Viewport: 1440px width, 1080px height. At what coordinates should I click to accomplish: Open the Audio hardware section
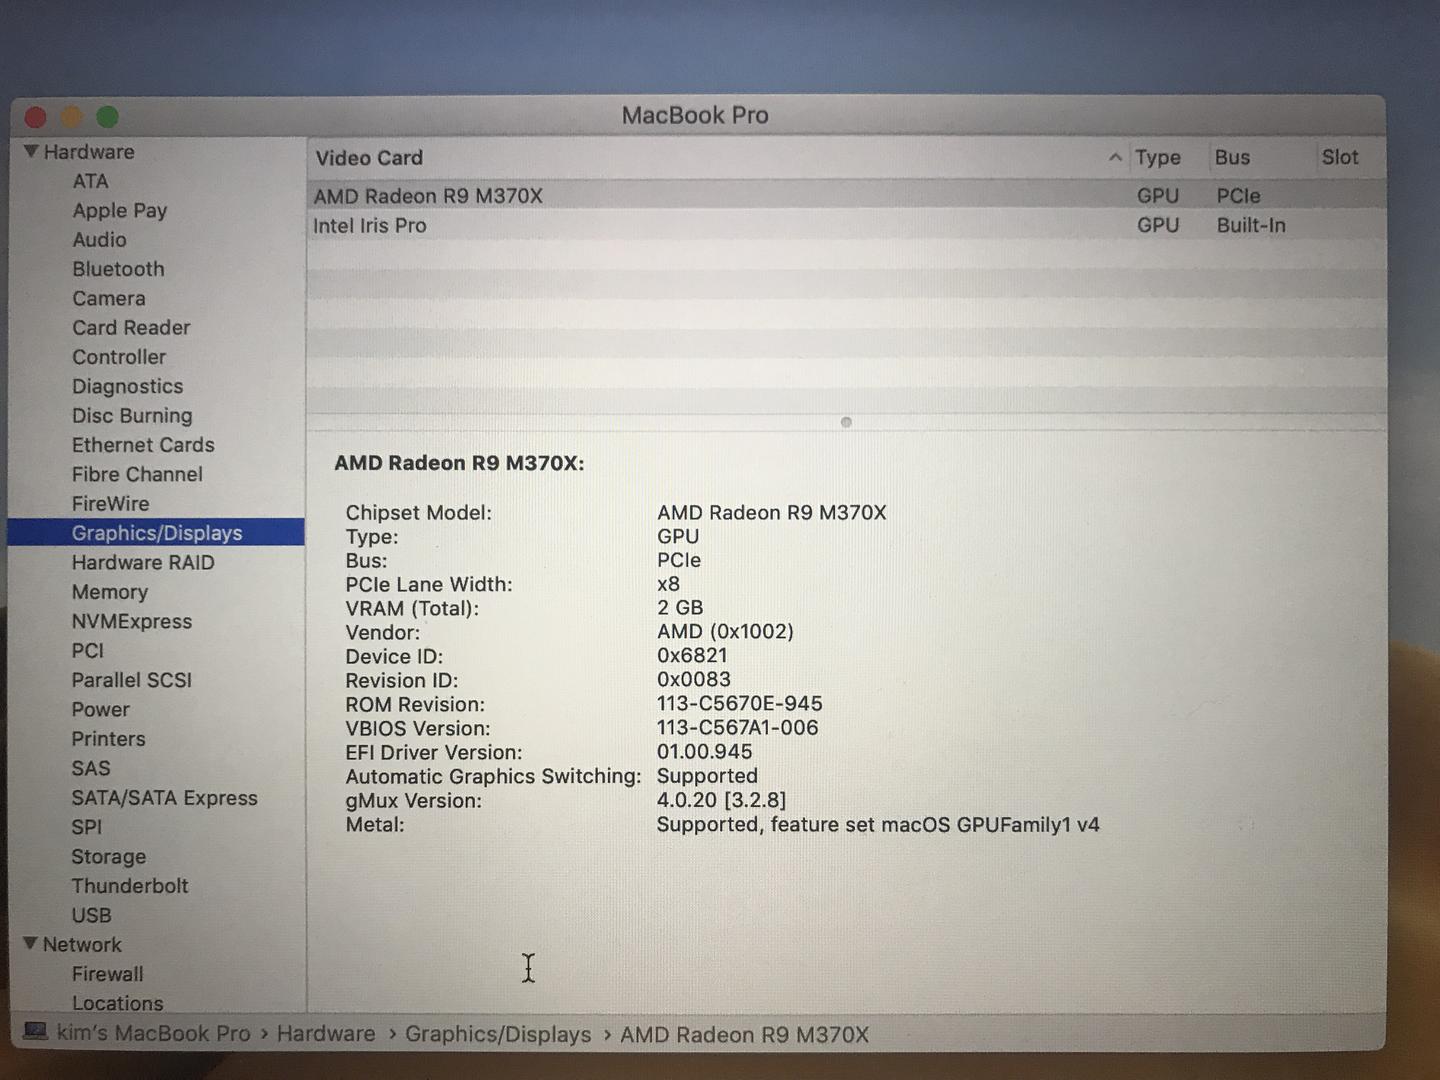pos(99,240)
